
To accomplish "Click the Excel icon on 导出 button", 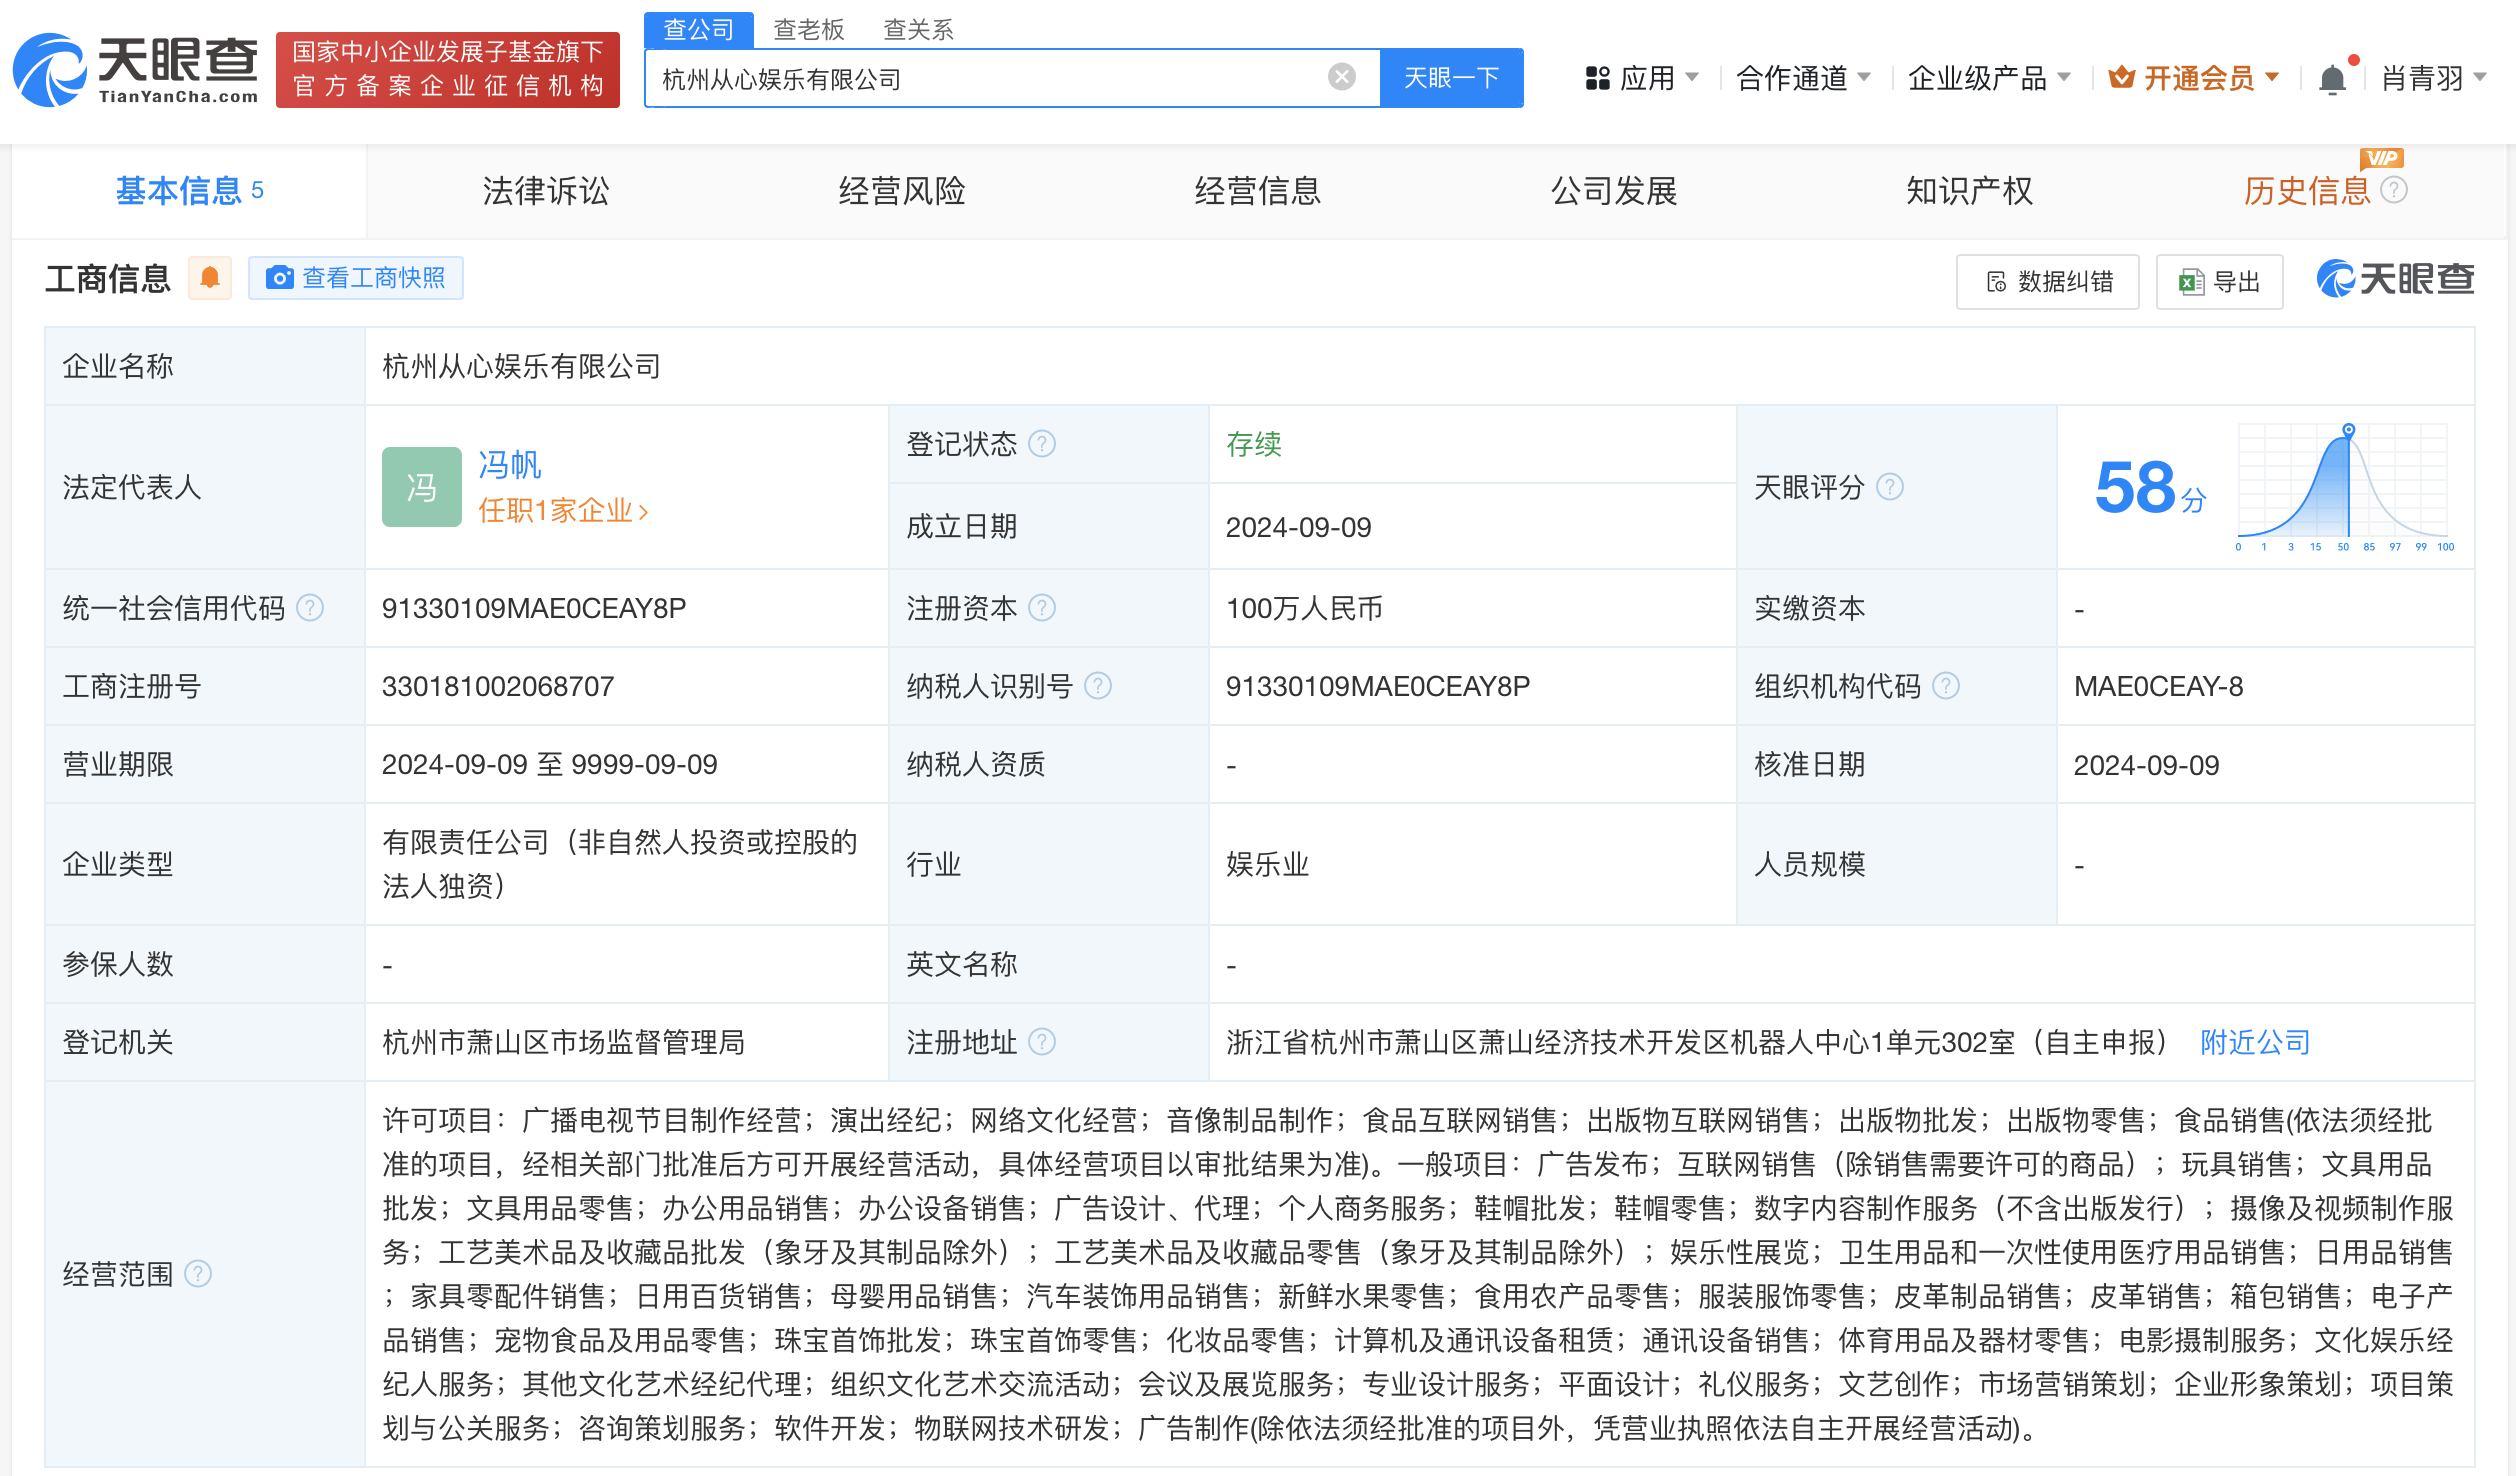I will coord(2189,281).
